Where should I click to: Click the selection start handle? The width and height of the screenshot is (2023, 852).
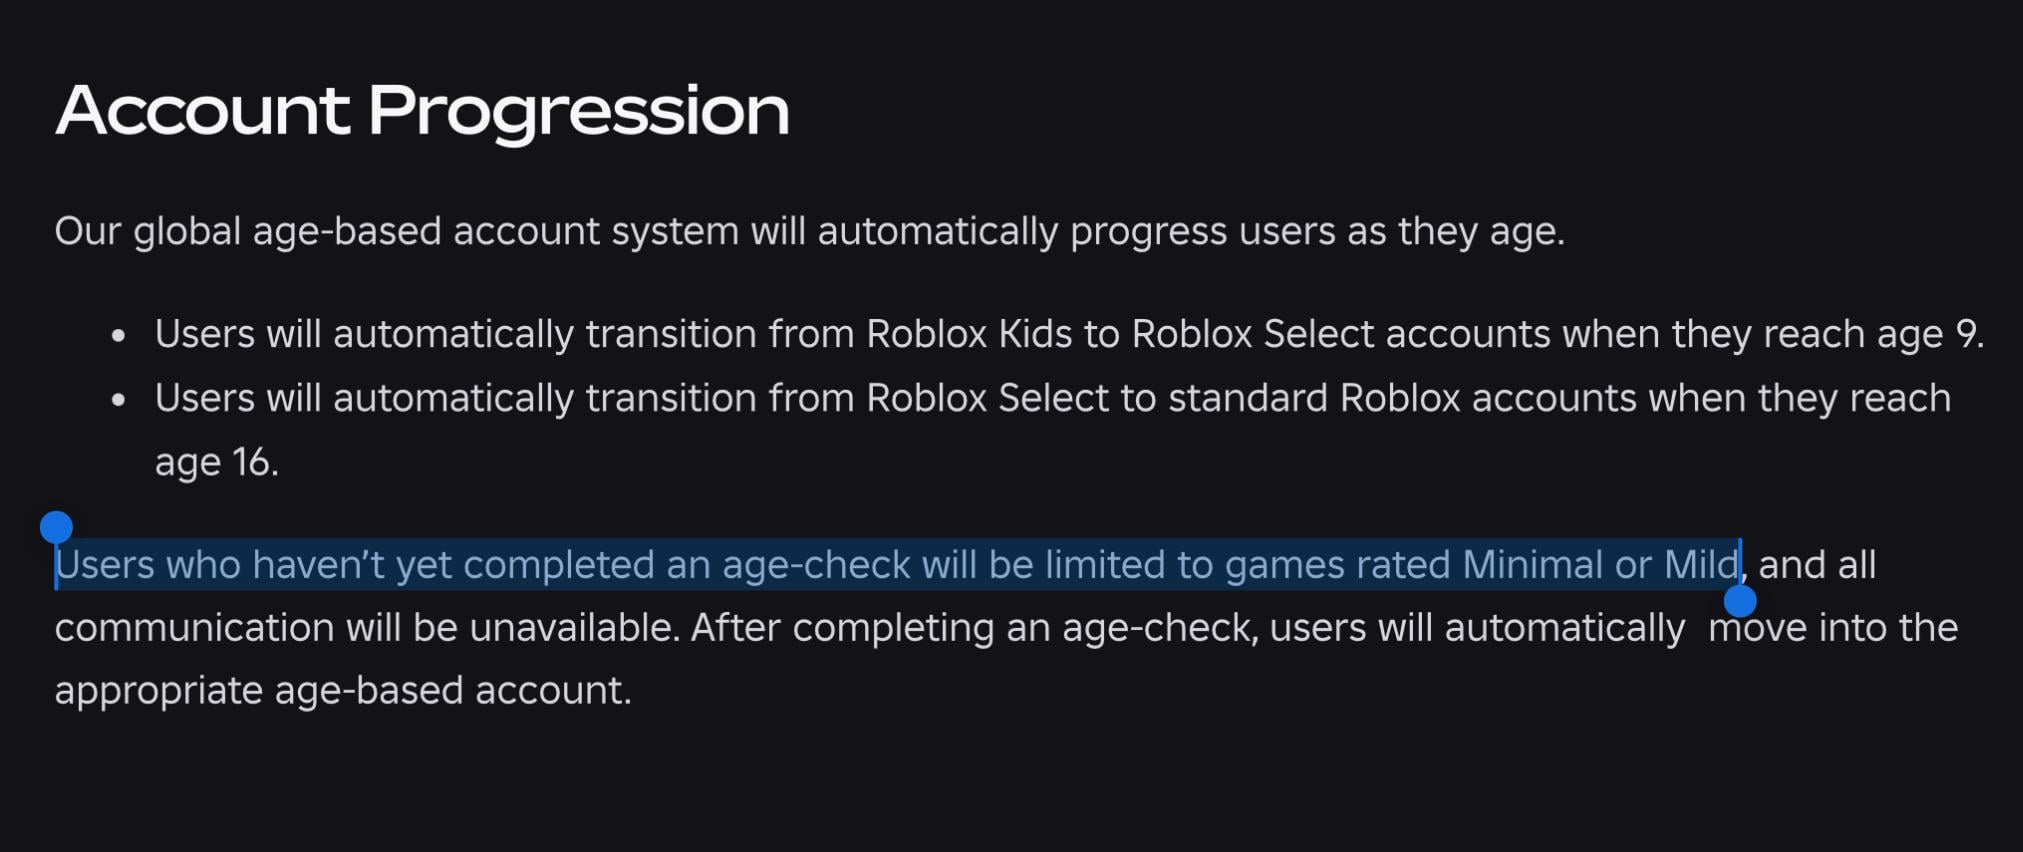coord(56,527)
